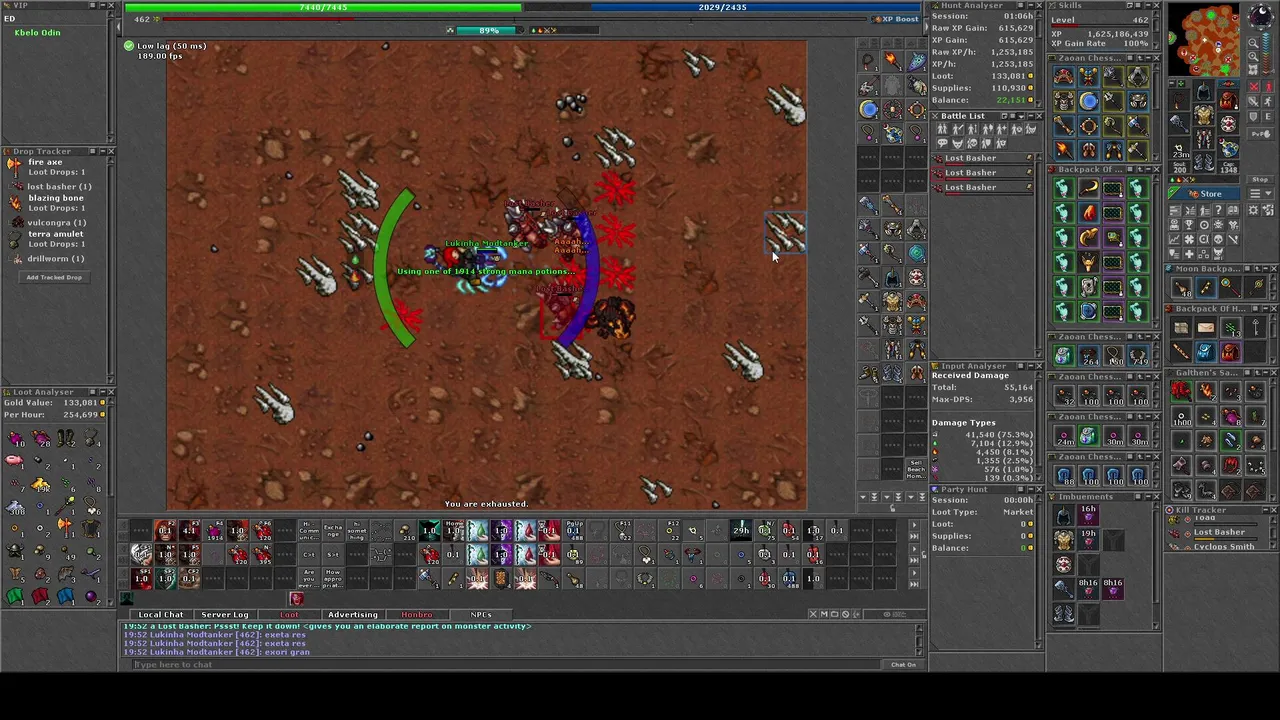Click the amulet equipment slot
The height and width of the screenshot is (720, 1280).
pos(1178,99)
